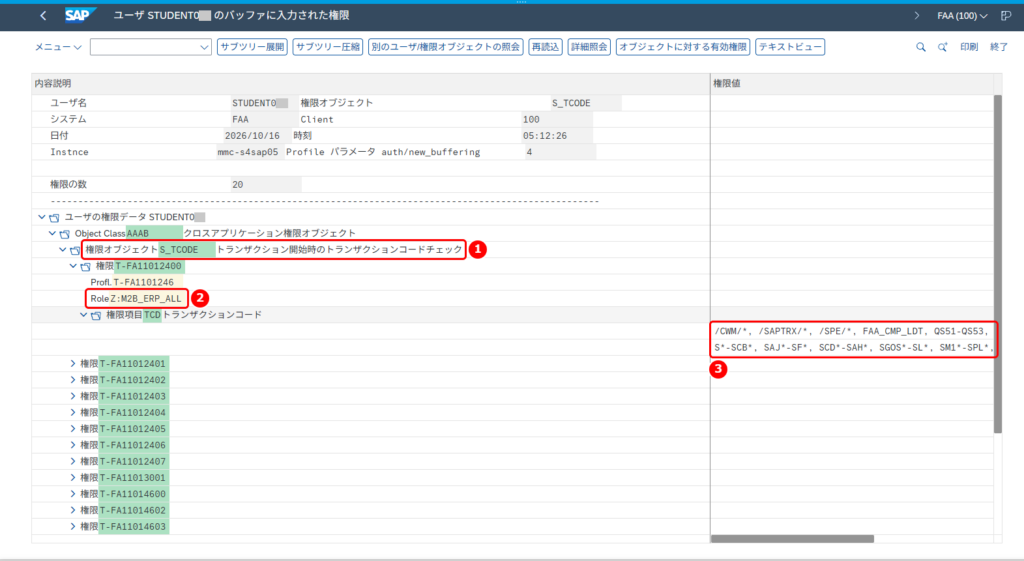
Task: Open the FAA (100) system dropdown
Action: pos(962,16)
